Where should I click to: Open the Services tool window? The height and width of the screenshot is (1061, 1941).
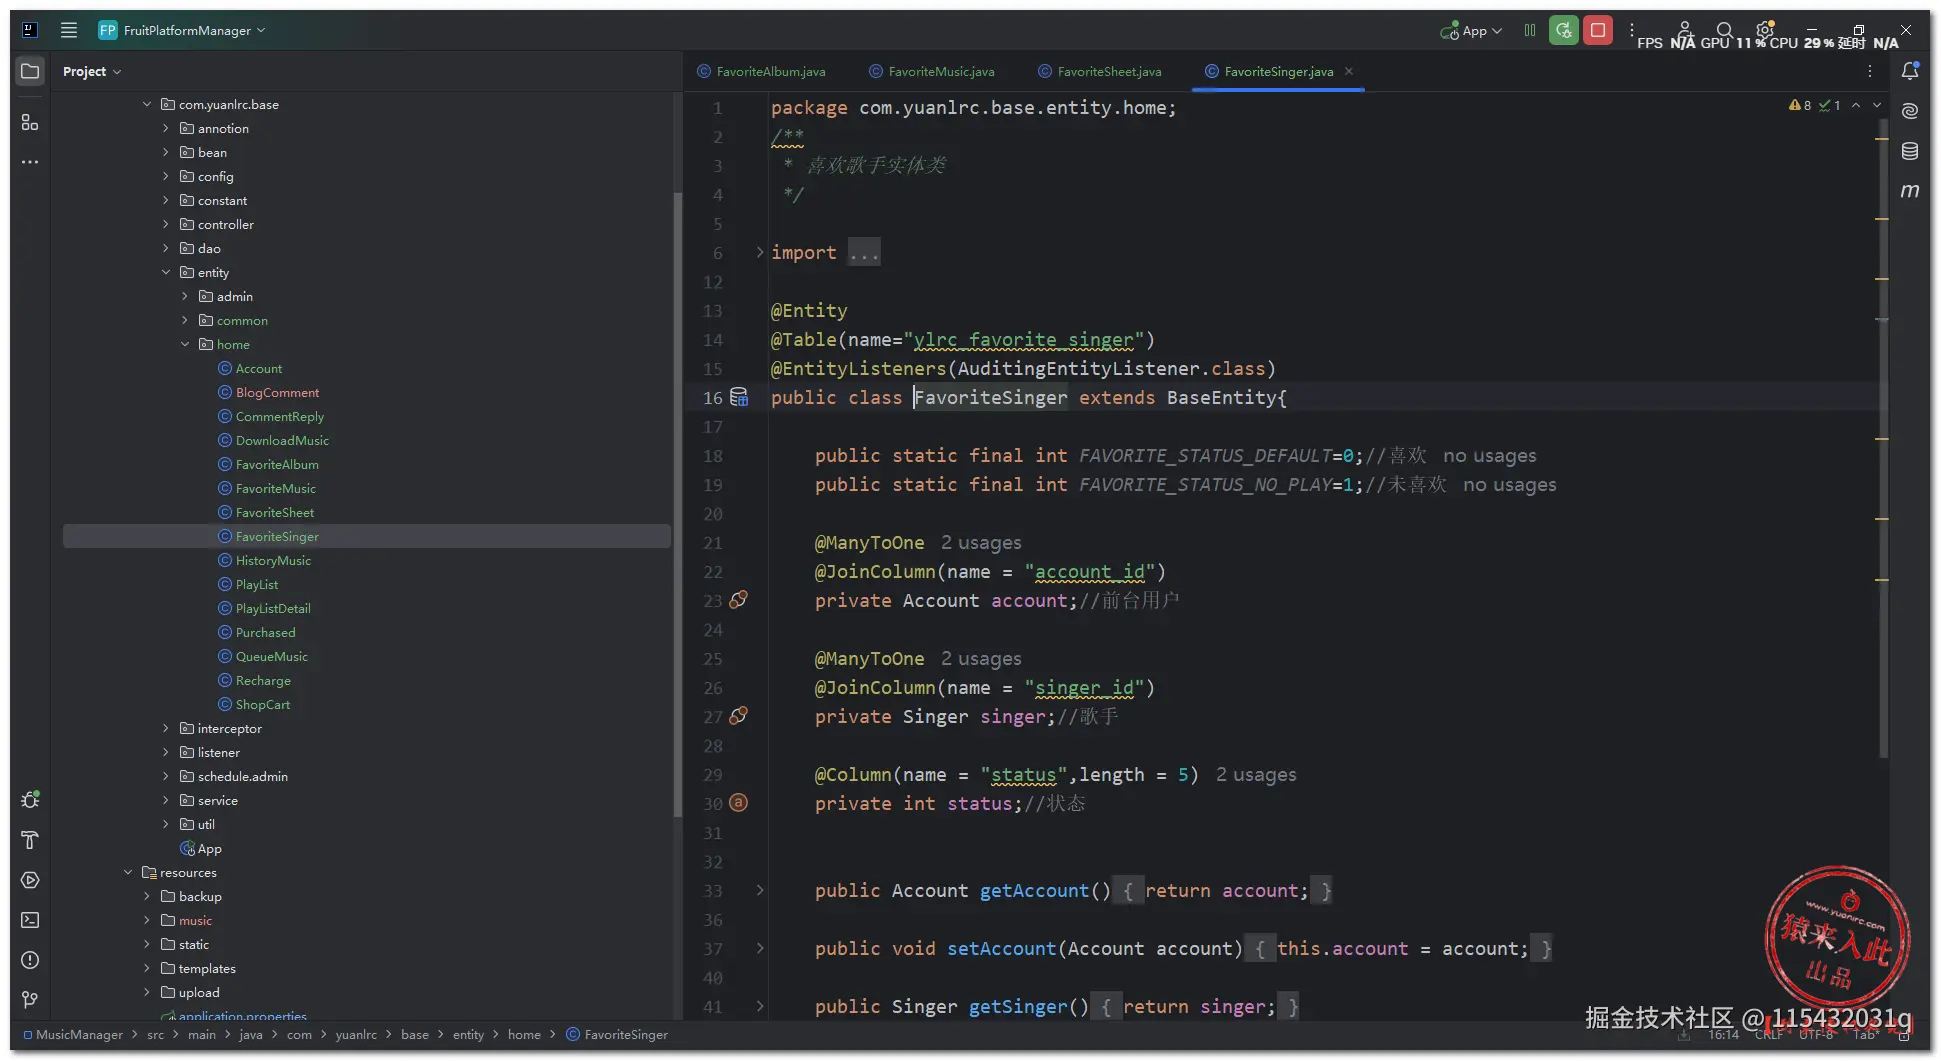30,880
